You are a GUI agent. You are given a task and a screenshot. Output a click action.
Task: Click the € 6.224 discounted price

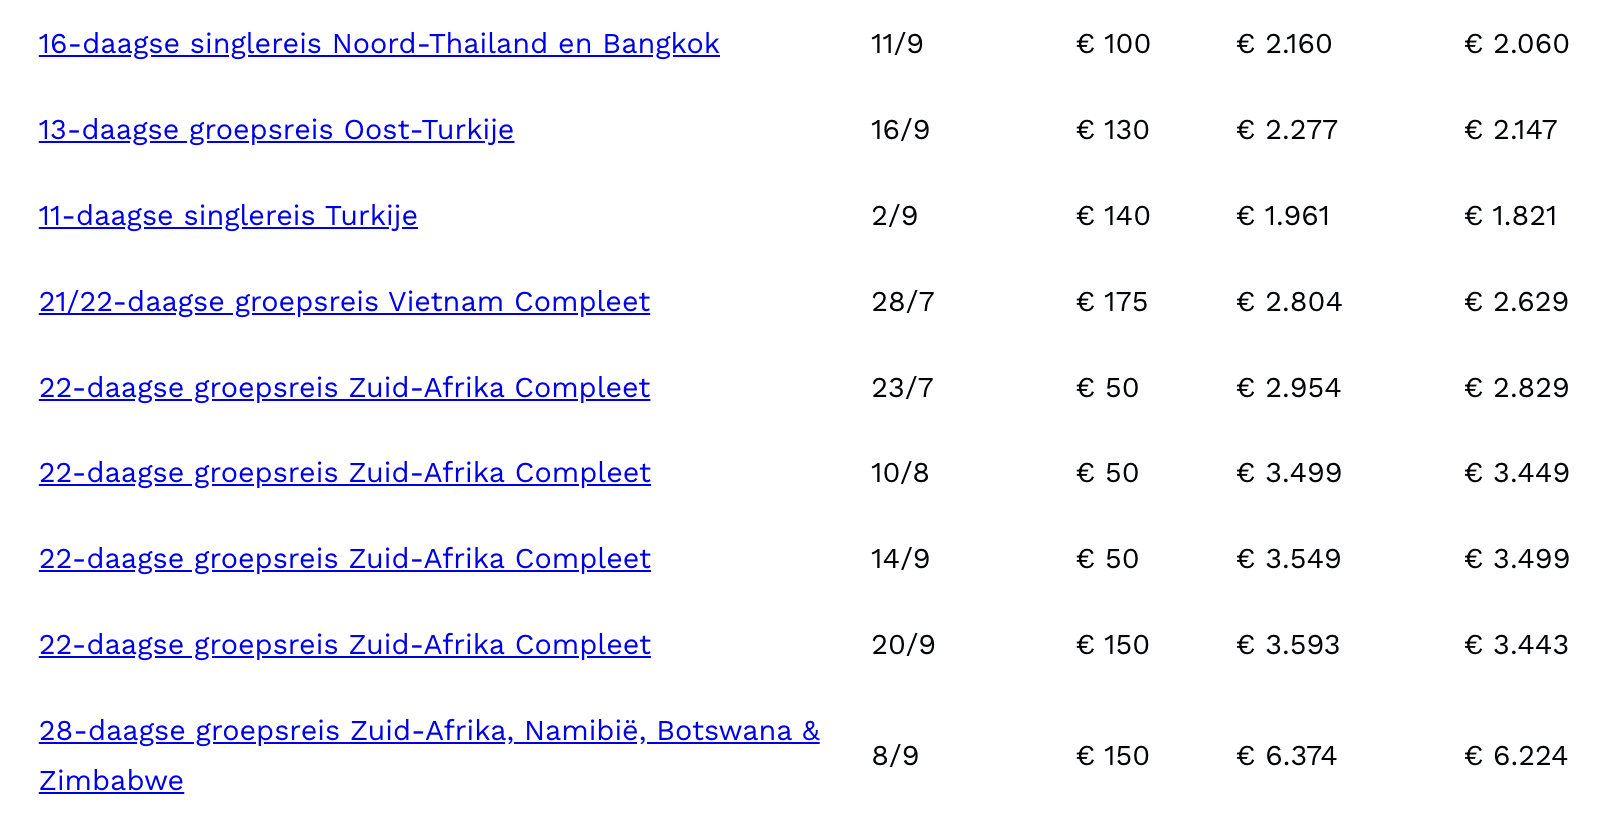[1516, 756]
